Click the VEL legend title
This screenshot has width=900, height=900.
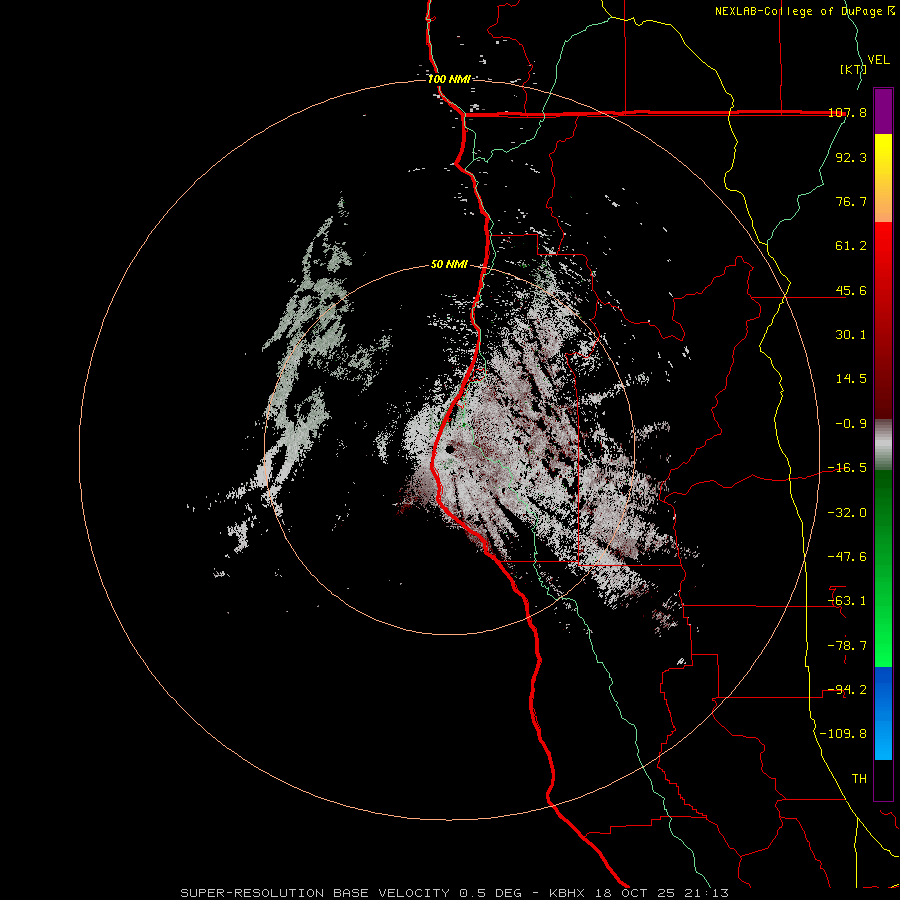(x=878, y=60)
